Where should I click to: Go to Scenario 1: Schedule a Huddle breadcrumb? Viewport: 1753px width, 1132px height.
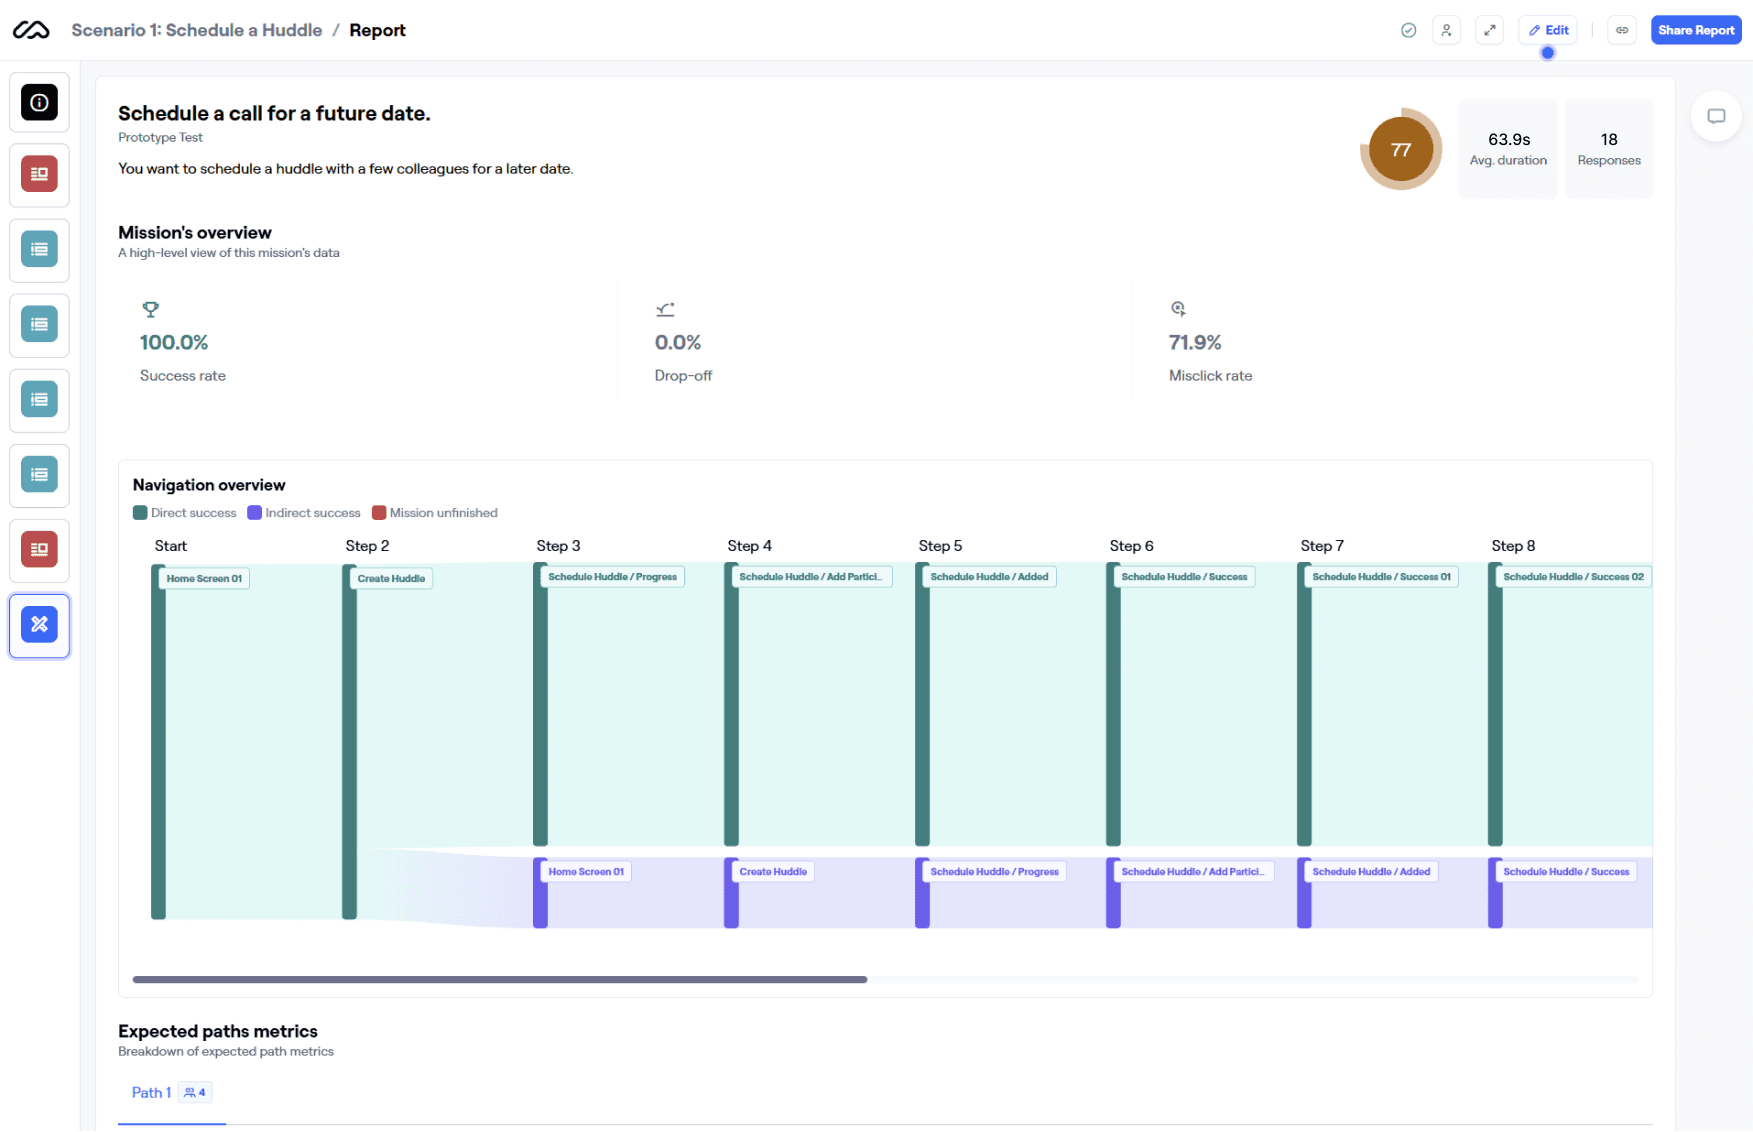tap(197, 30)
